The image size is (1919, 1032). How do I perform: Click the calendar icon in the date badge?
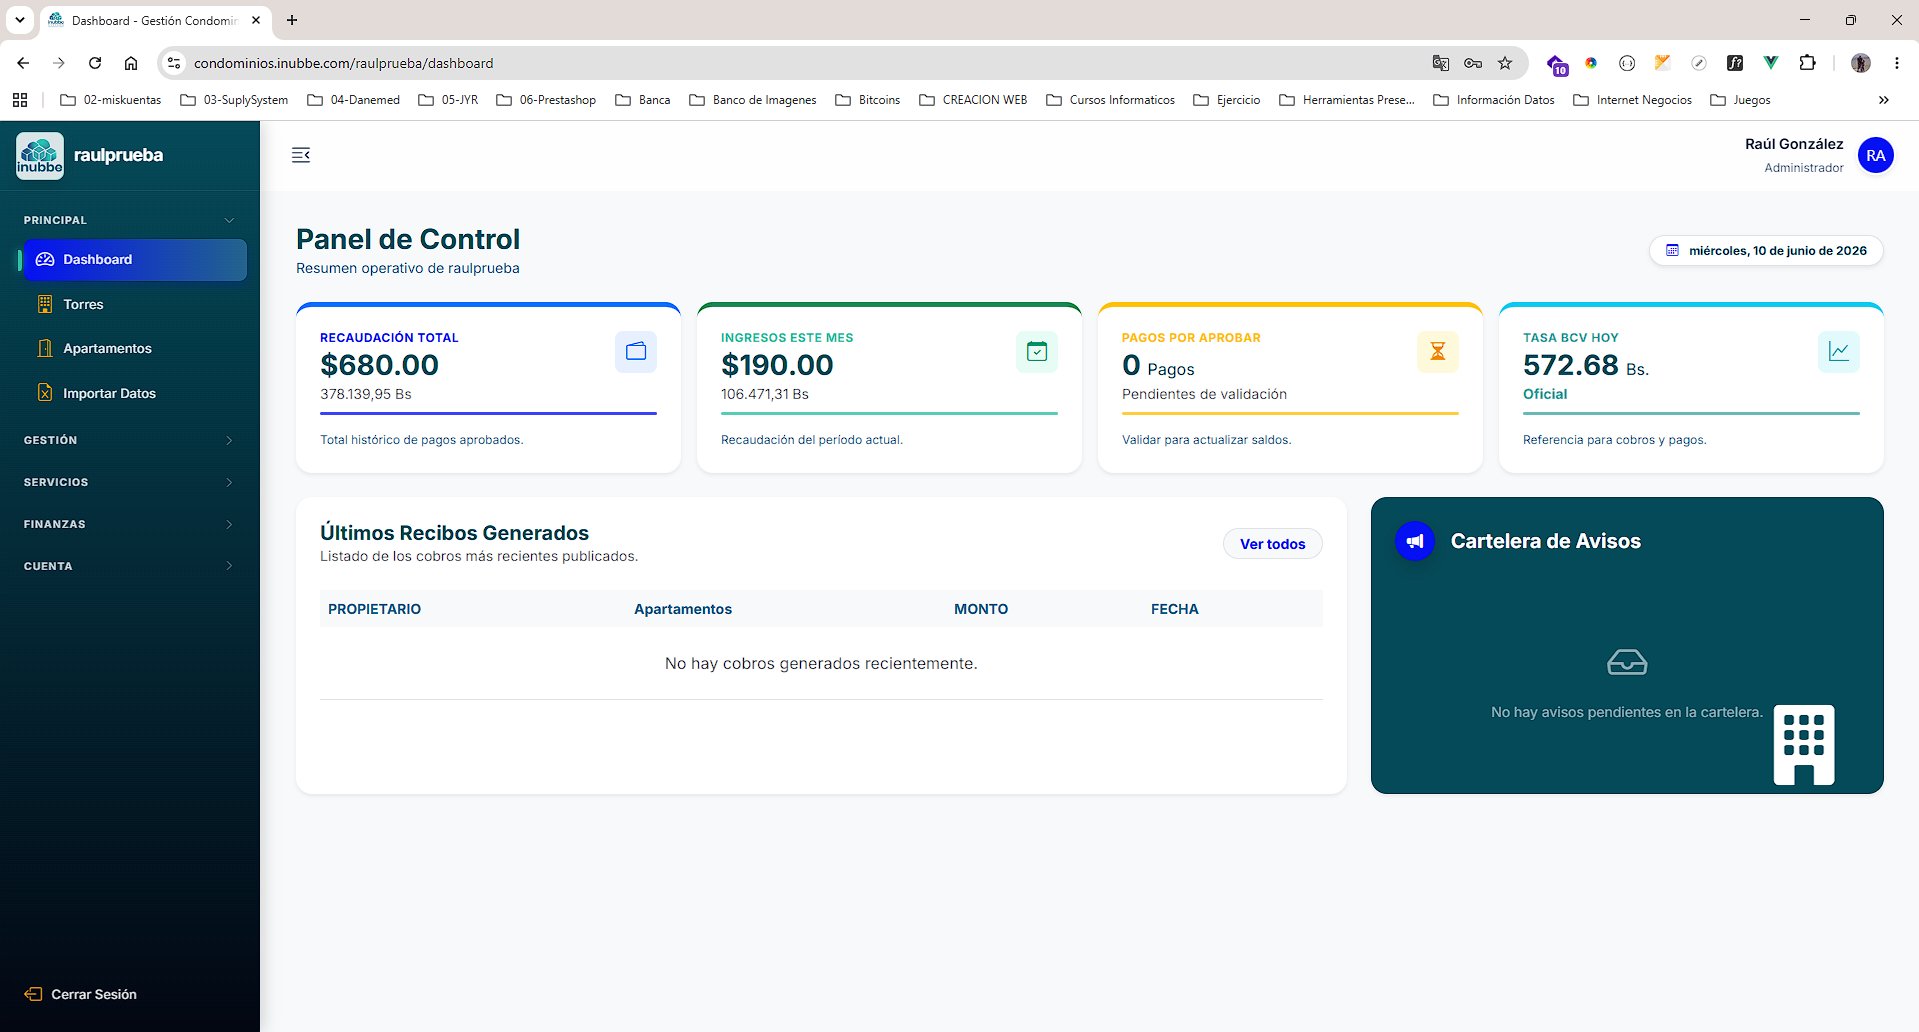coord(1672,251)
